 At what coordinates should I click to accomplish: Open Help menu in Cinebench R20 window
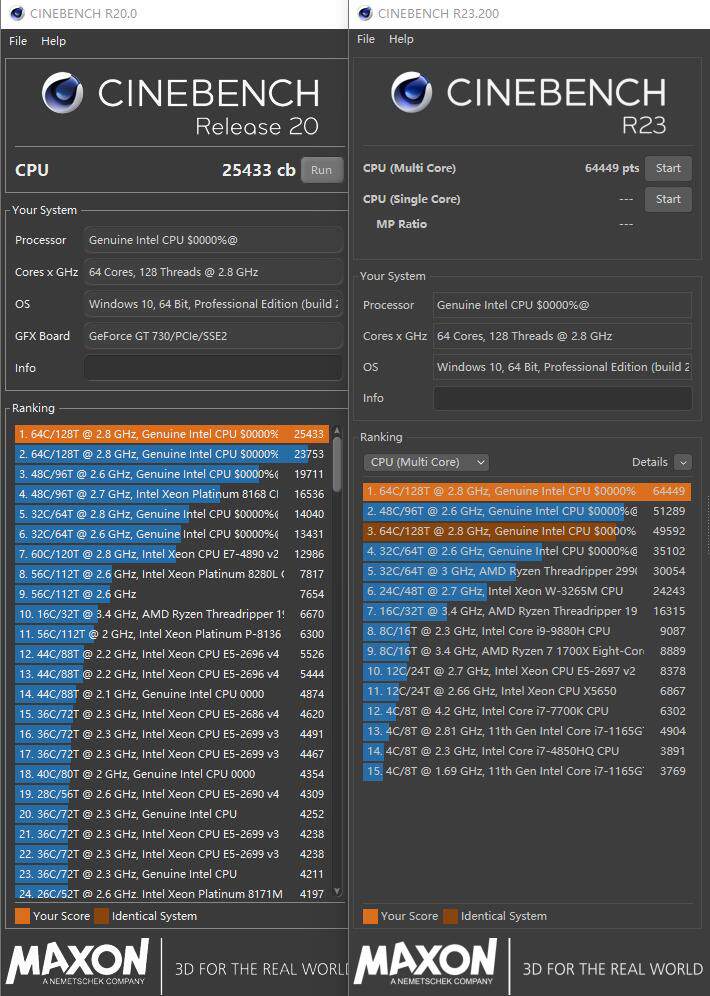pos(53,41)
